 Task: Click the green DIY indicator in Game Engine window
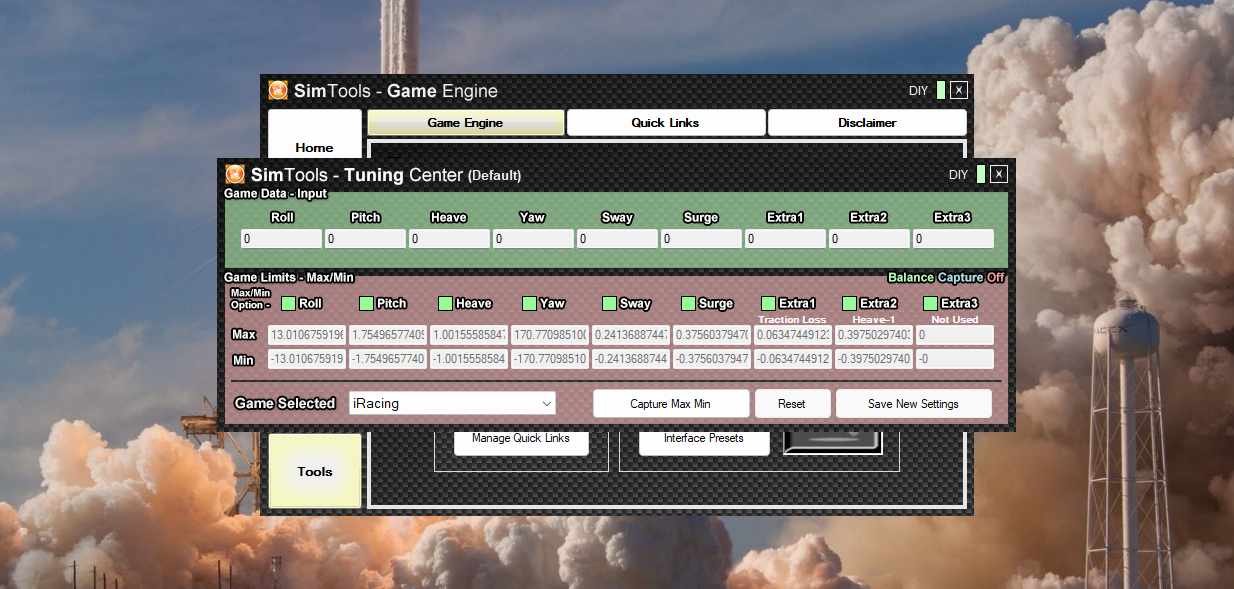[x=941, y=90]
